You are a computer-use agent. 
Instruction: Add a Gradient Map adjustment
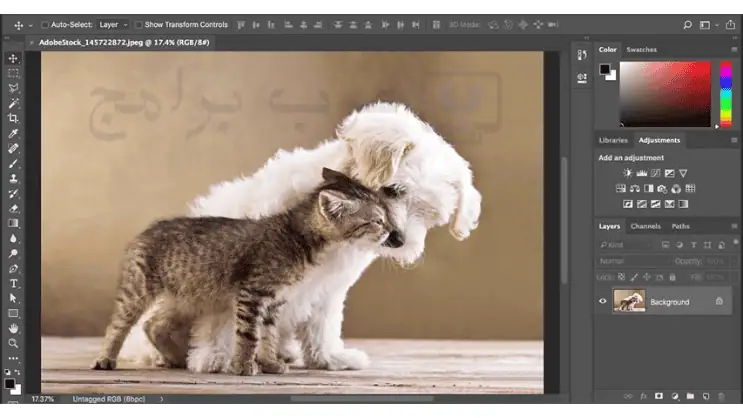[x=683, y=204]
